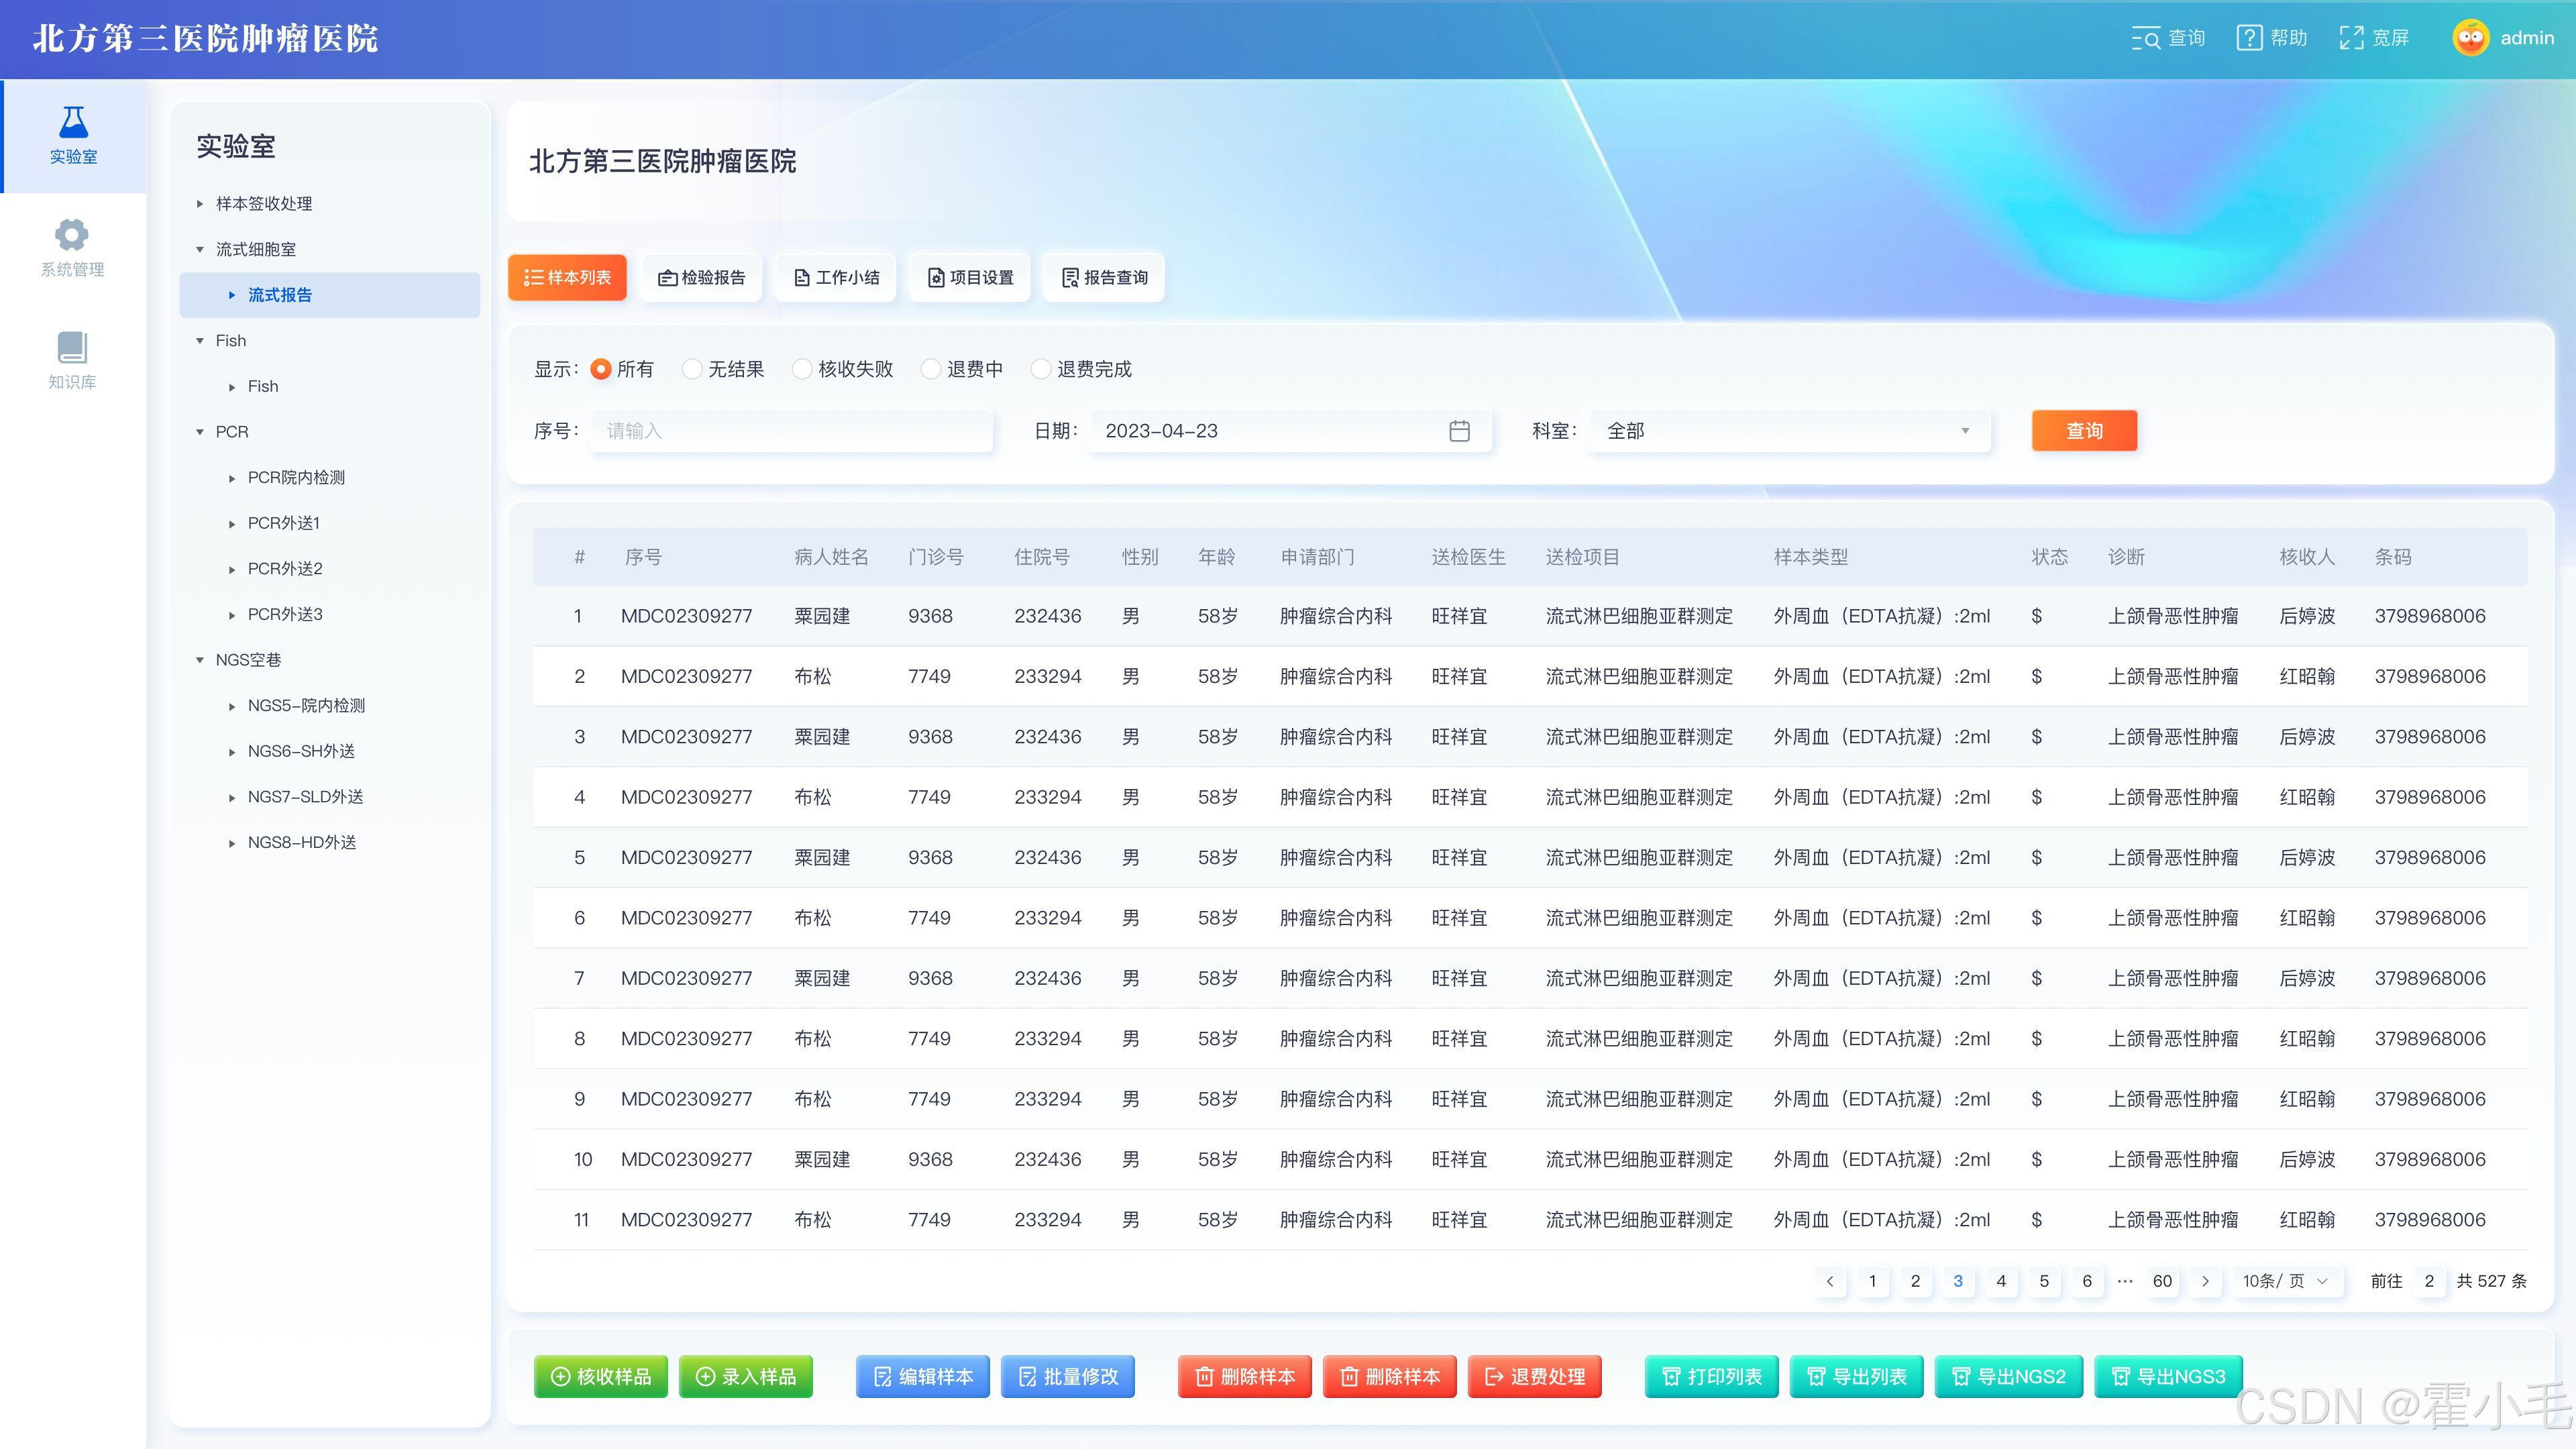Screen dimensions: 2576x1449
Task: Open the calendar icon in the date field
Action: click(x=1459, y=431)
